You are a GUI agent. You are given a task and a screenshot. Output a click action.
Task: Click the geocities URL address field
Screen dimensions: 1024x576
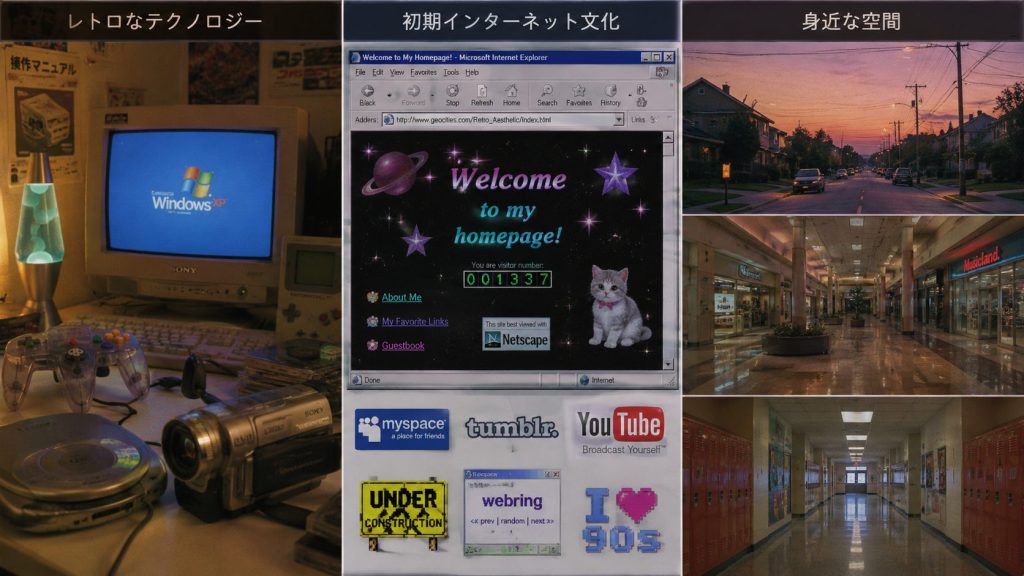503,120
